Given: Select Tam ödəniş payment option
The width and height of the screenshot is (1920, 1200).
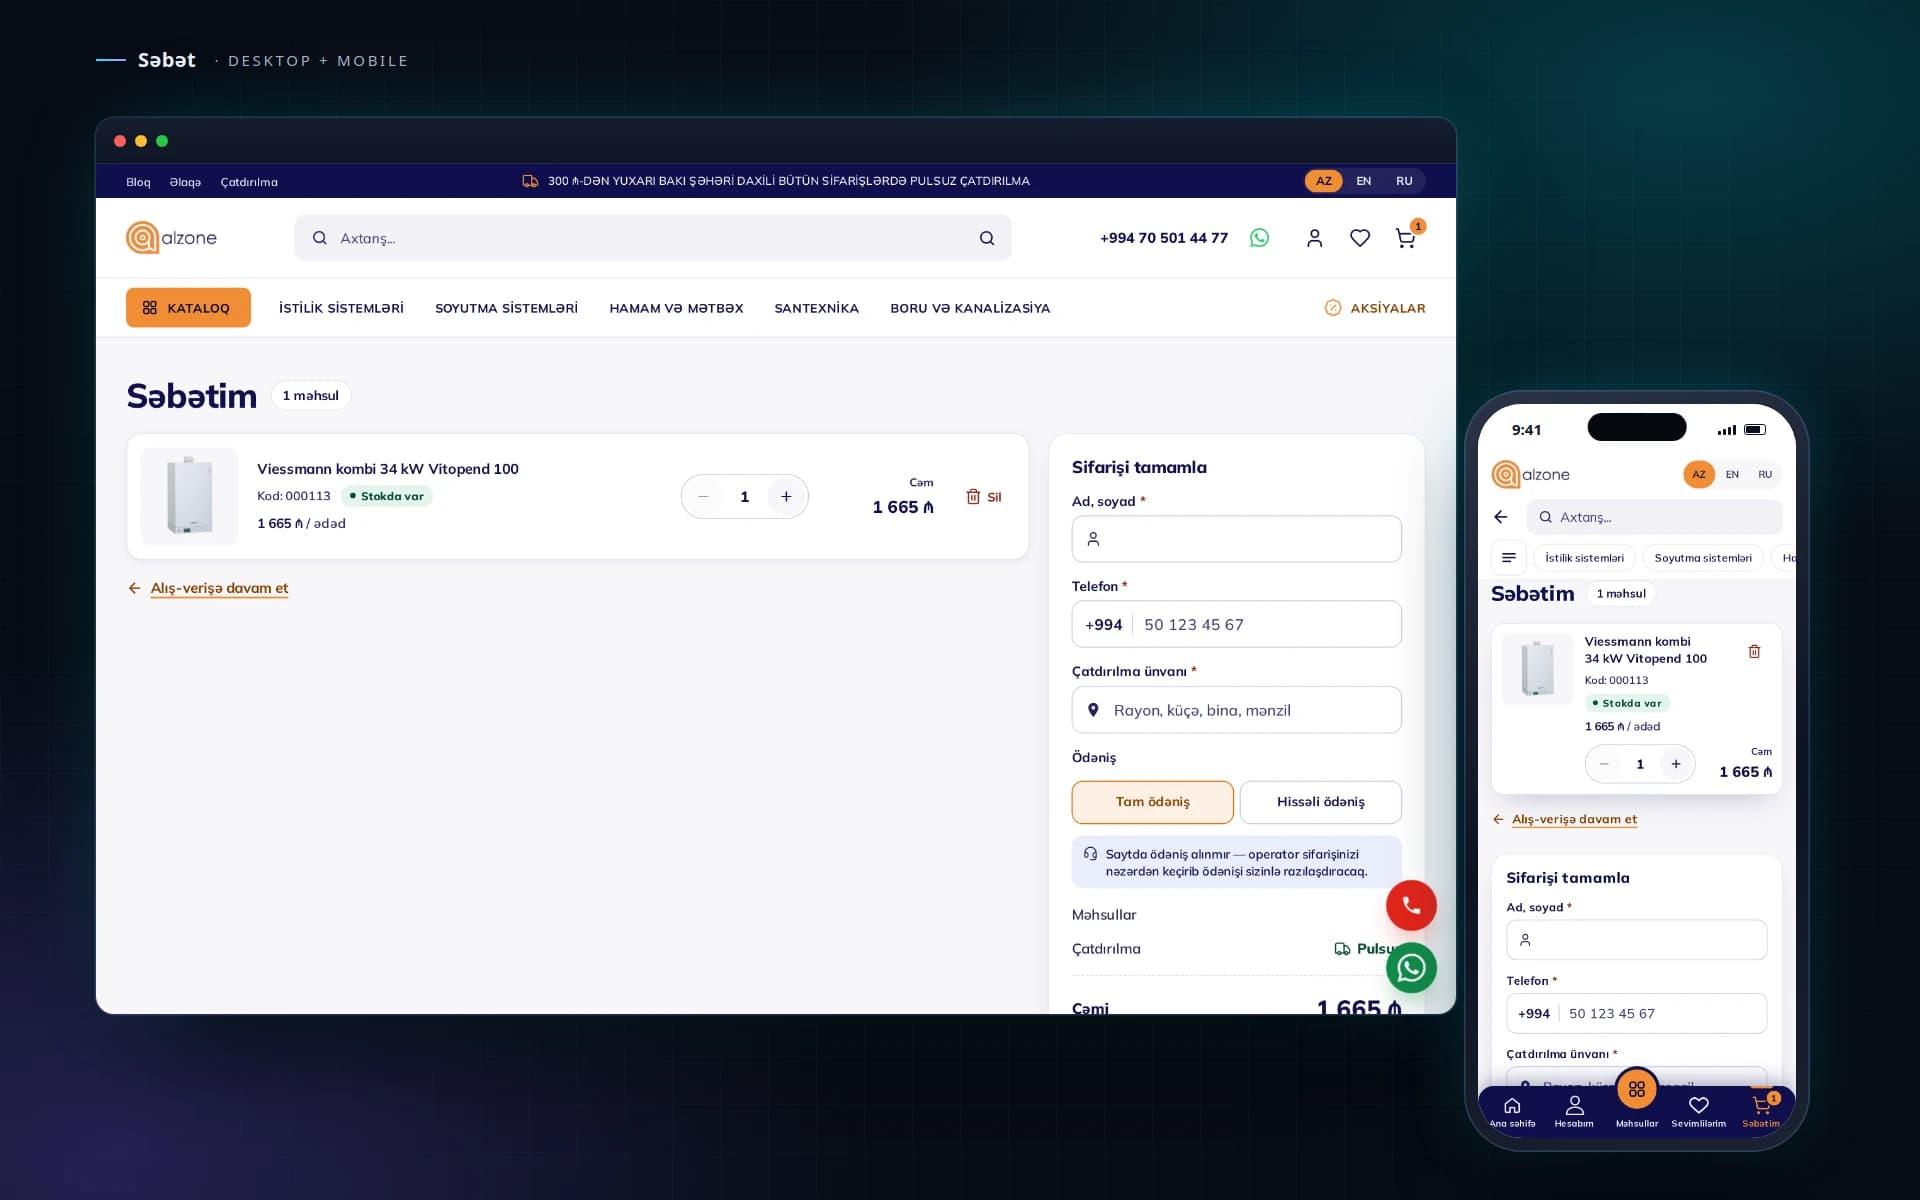Looking at the screenshot, I should click(x=1152, y=802).
